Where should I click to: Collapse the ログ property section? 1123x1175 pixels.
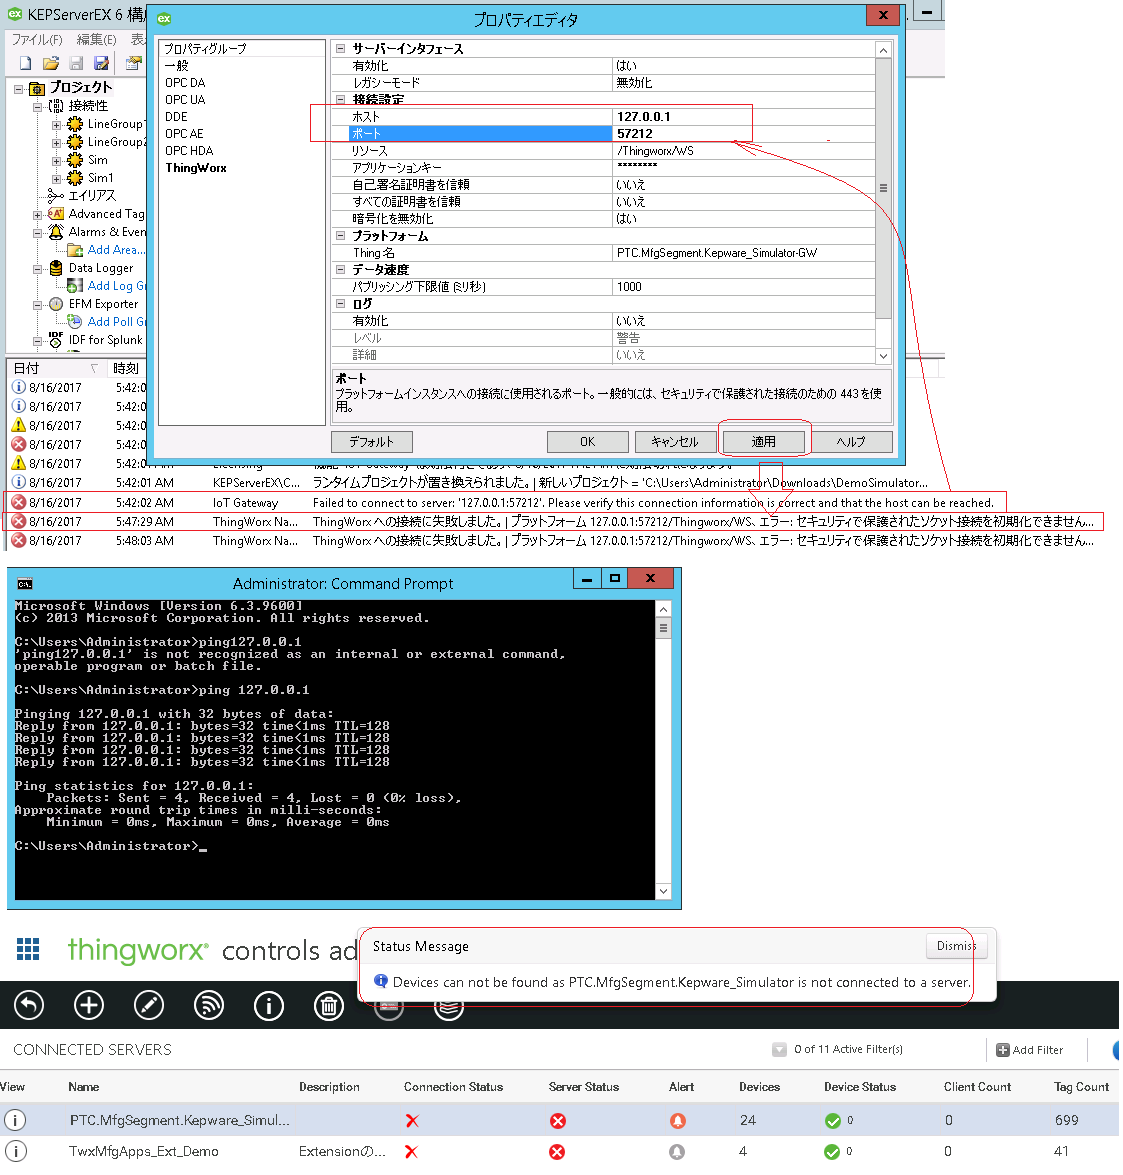point(341,303)
